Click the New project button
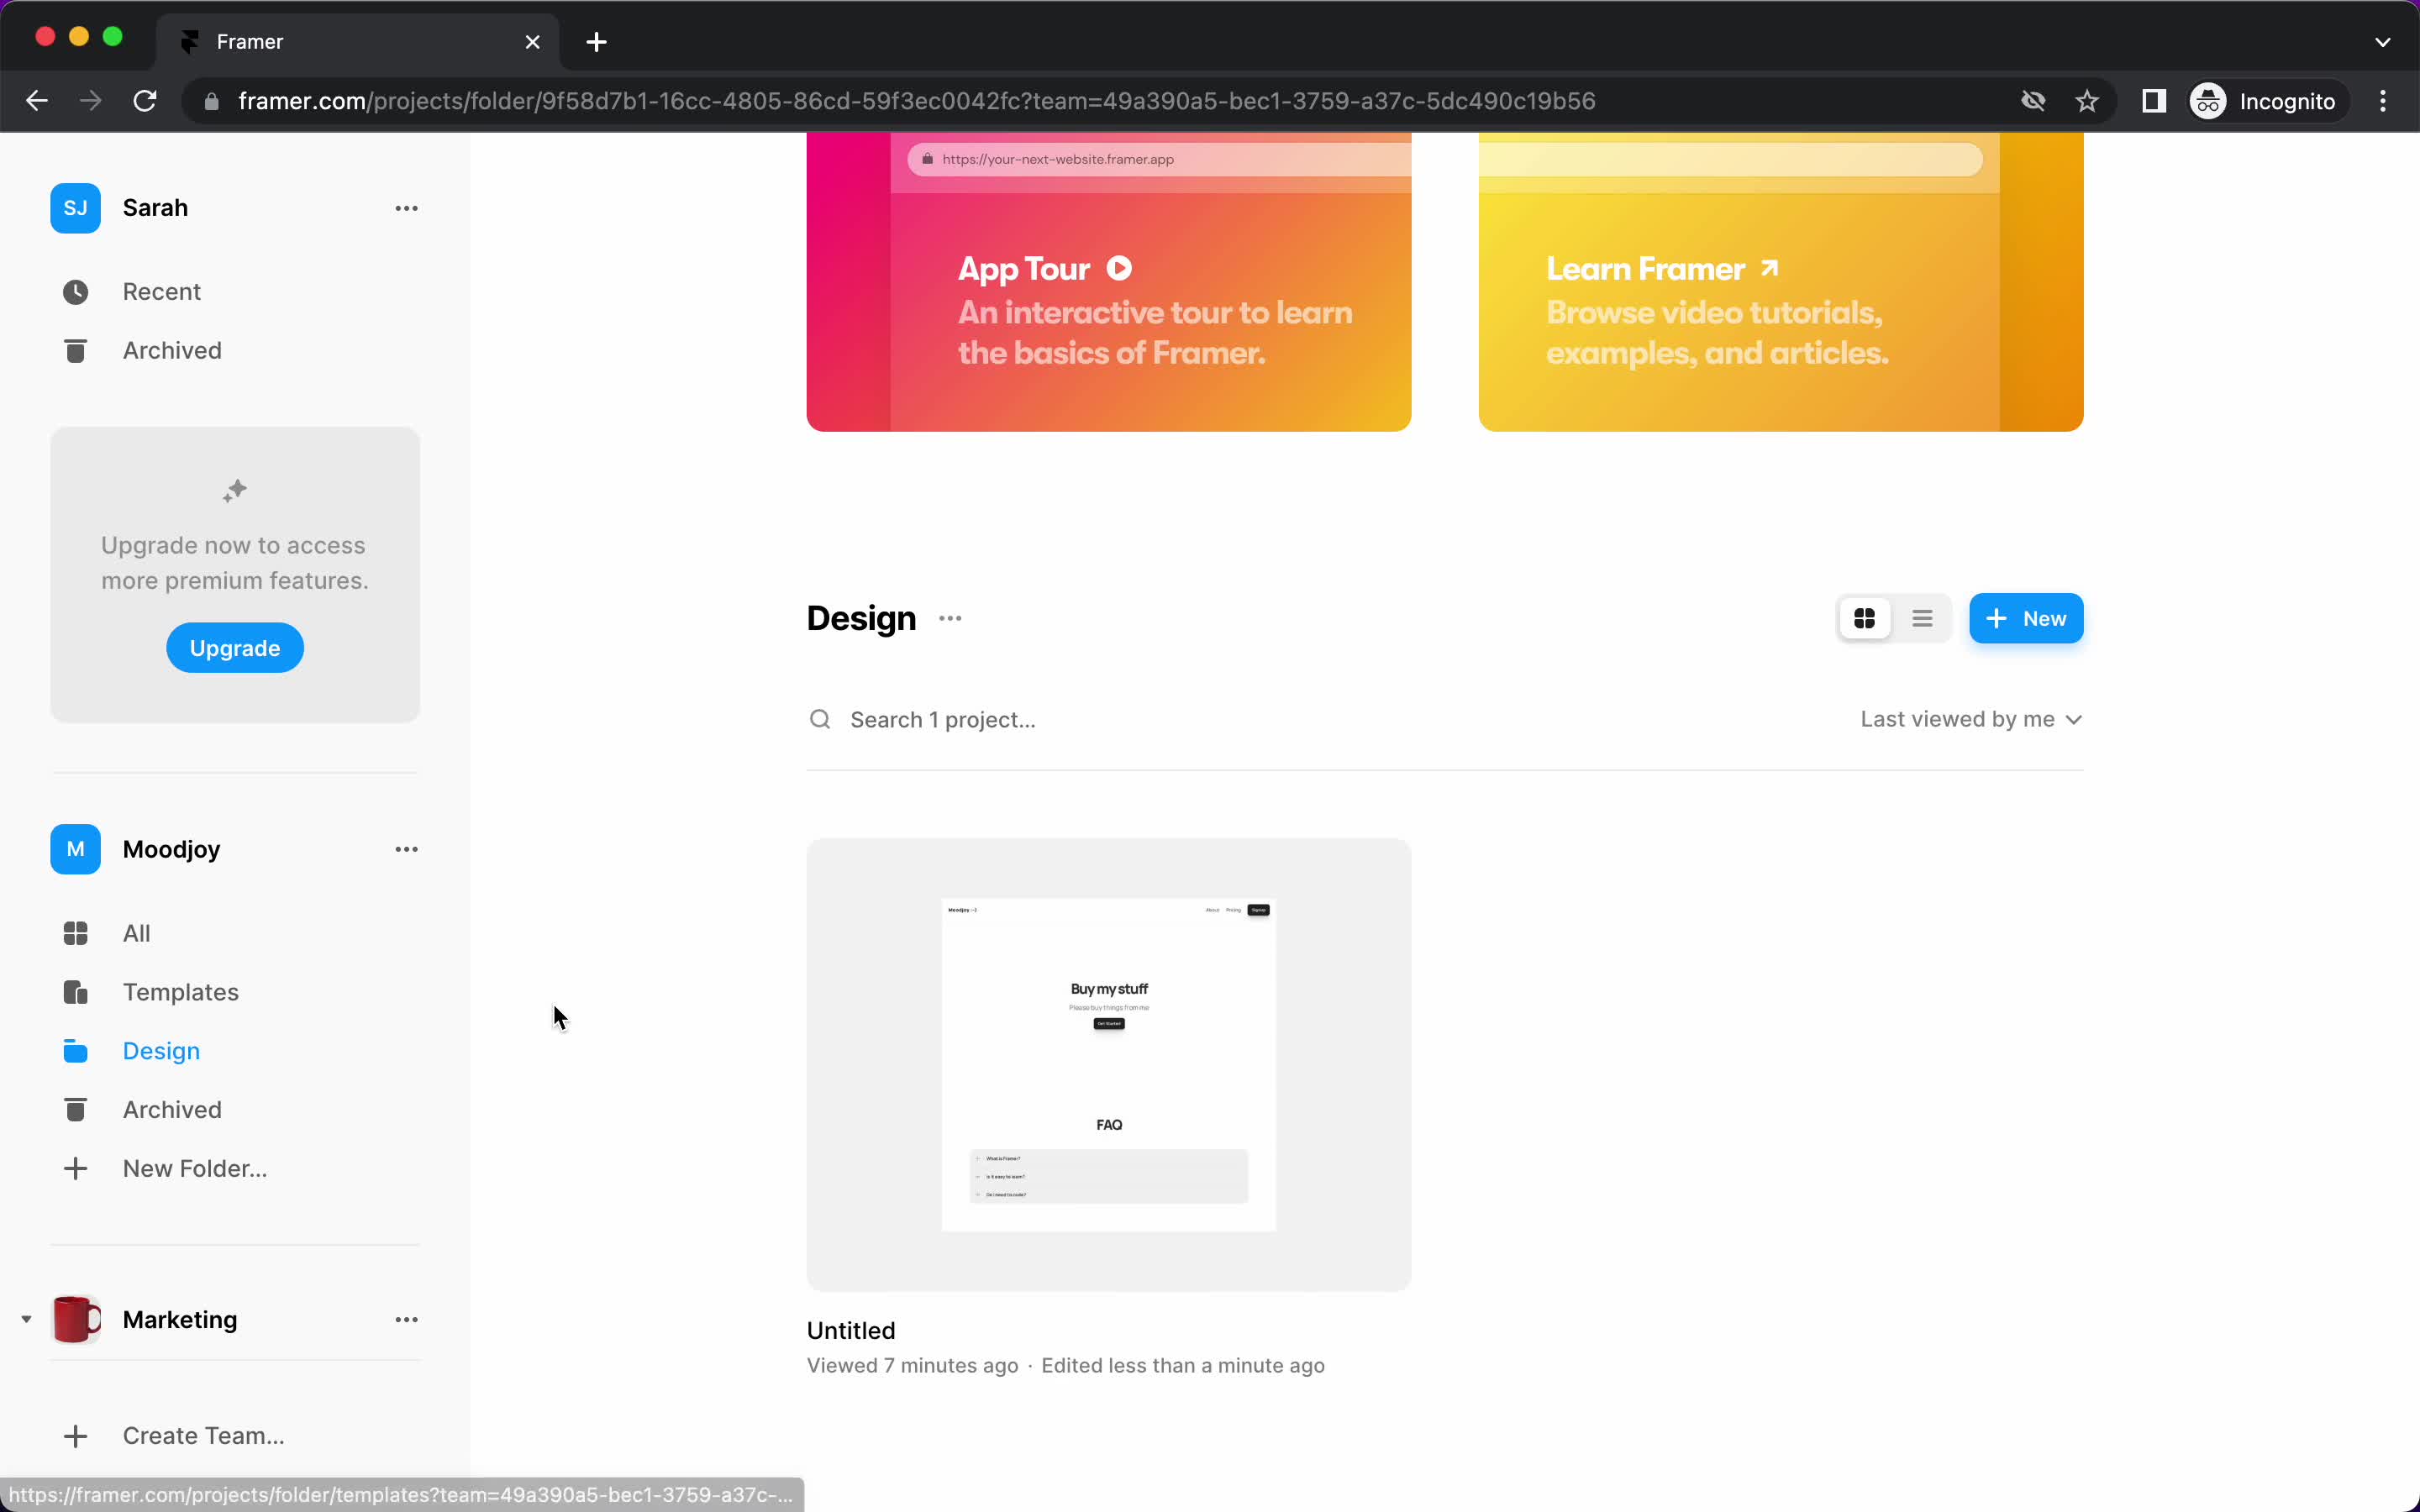 tap(2026, 617)
